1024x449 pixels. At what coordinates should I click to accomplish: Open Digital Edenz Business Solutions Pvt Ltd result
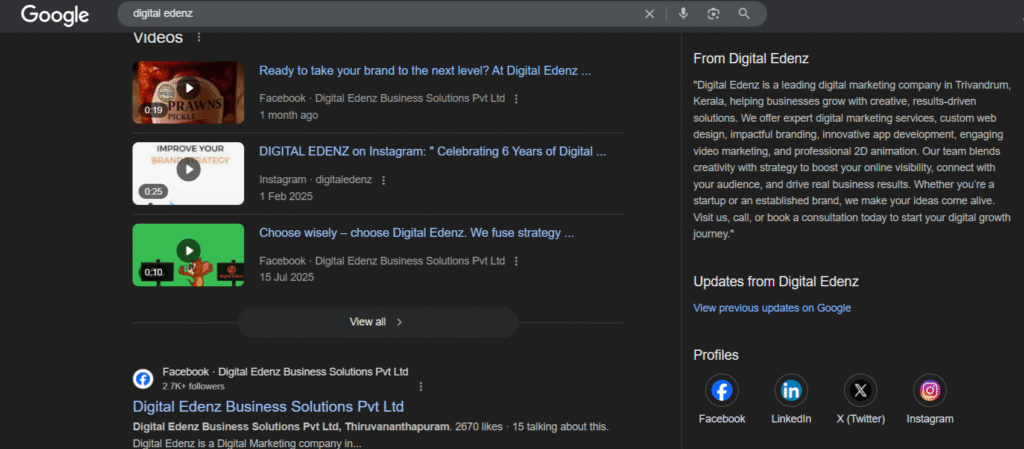click(x=268, y=407)
